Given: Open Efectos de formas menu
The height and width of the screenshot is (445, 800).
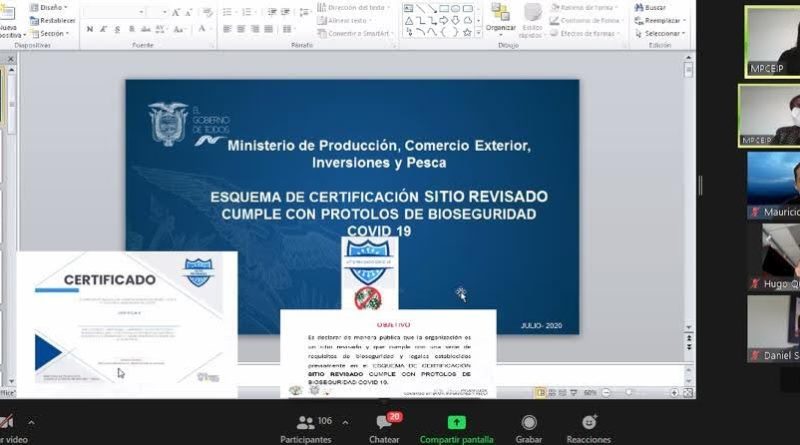Looking at the screenshot, I should 585,33.
